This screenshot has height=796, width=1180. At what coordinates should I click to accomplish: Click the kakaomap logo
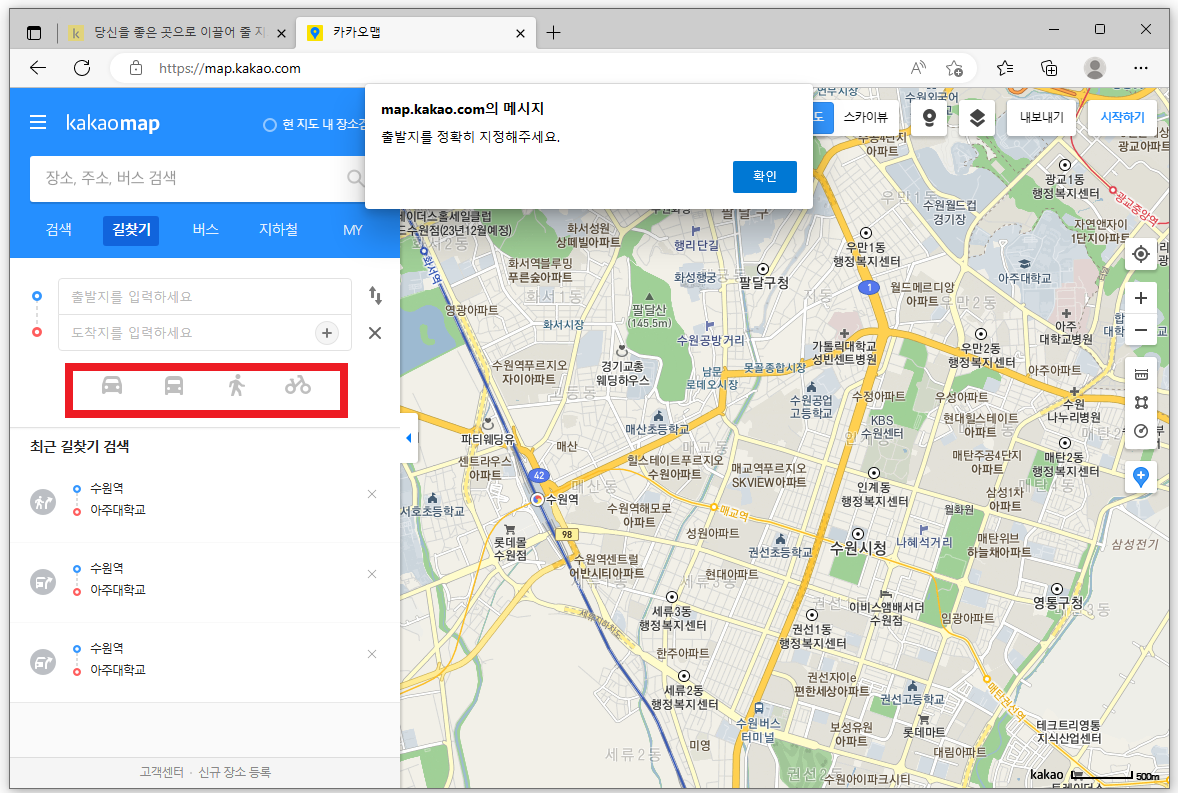(x=113, y=123)
